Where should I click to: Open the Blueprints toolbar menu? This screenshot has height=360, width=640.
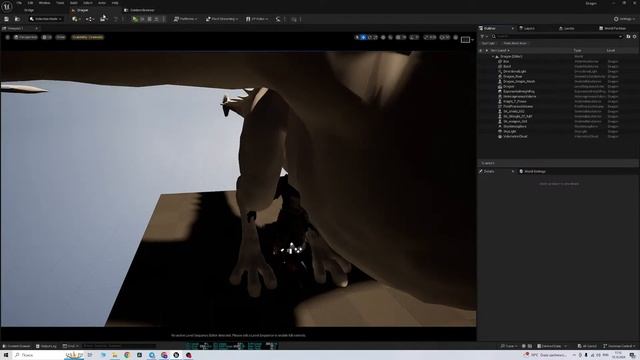coord(89,19)
